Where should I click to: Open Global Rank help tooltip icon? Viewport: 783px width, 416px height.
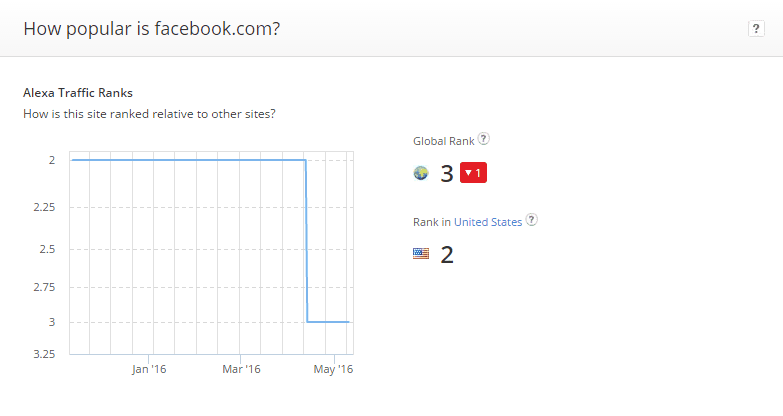(483, 139)
